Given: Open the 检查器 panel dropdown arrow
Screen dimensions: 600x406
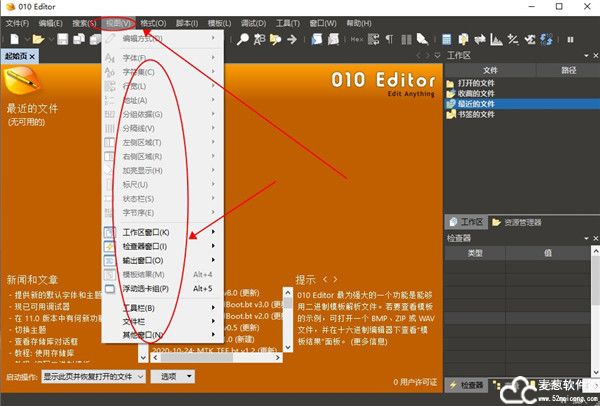Looking at the screenshot, I should (x=587, y=238).
